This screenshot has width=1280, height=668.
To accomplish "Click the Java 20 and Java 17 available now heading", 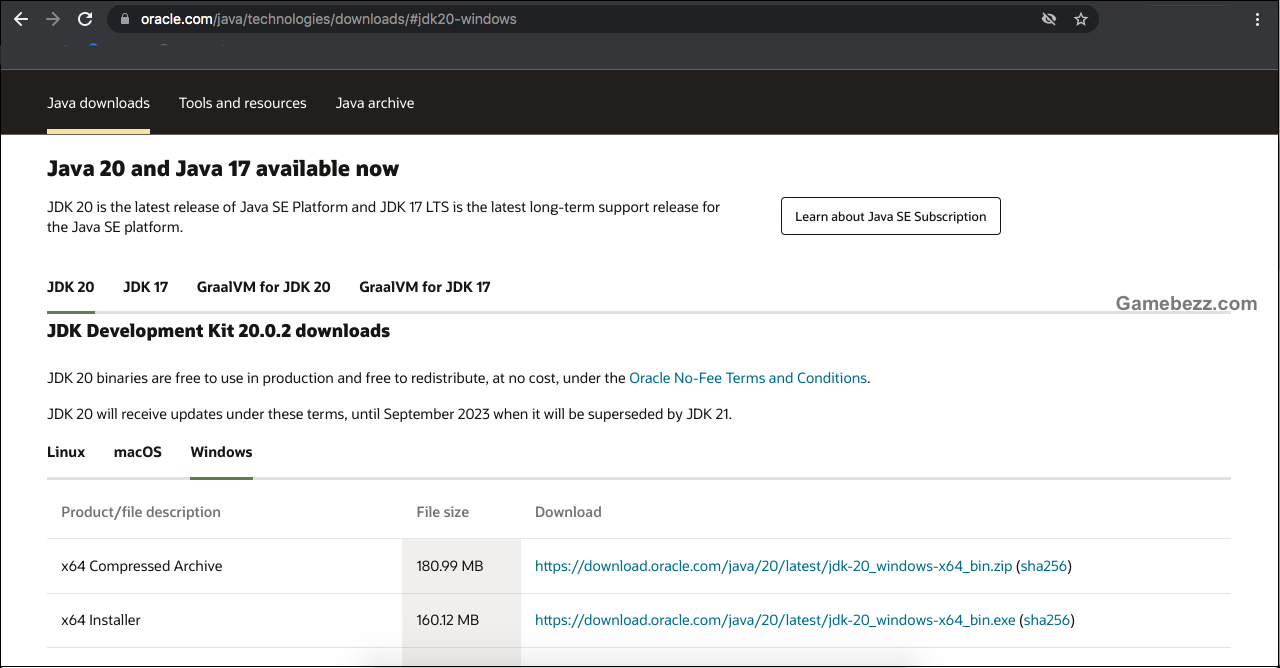I will pyautogui.click(x=223, y=169).
